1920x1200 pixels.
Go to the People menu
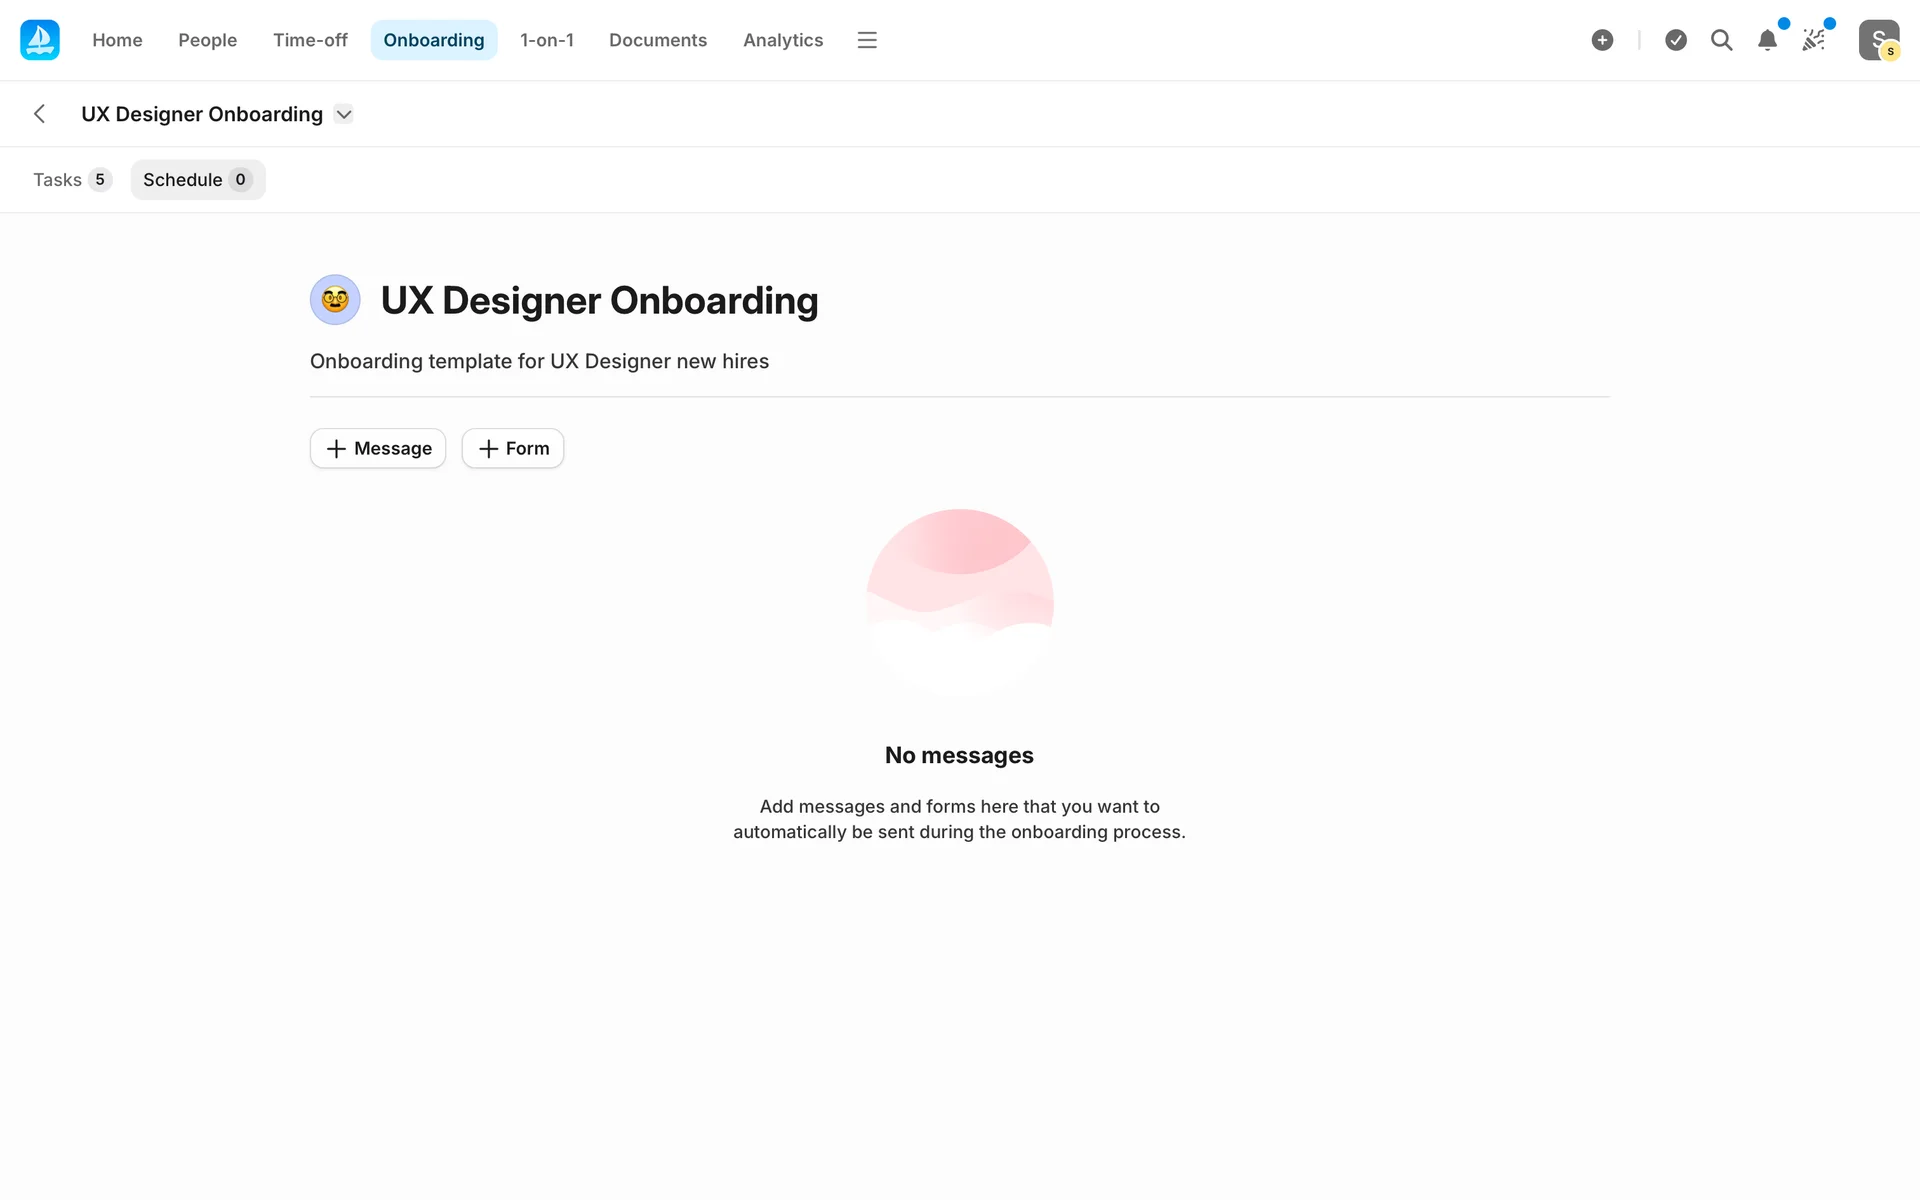point(208,40)
